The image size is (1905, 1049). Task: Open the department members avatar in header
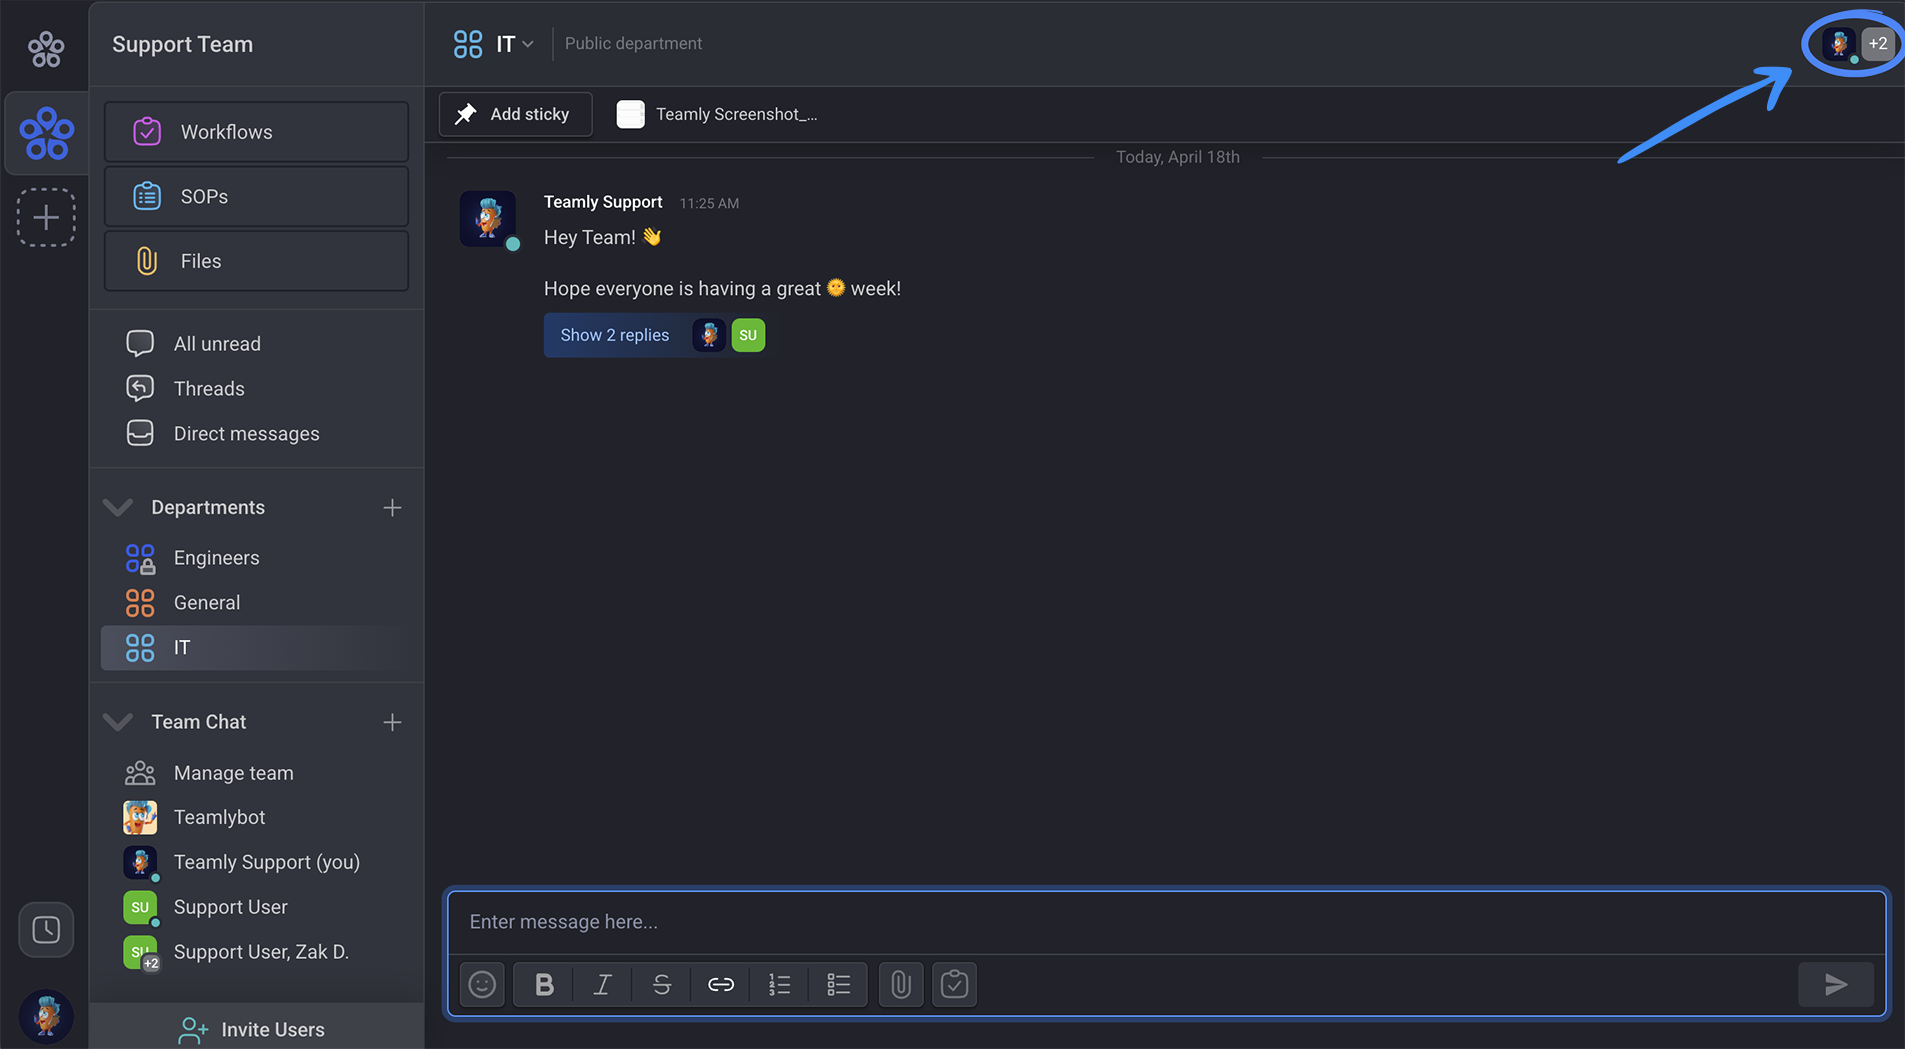1838,44
